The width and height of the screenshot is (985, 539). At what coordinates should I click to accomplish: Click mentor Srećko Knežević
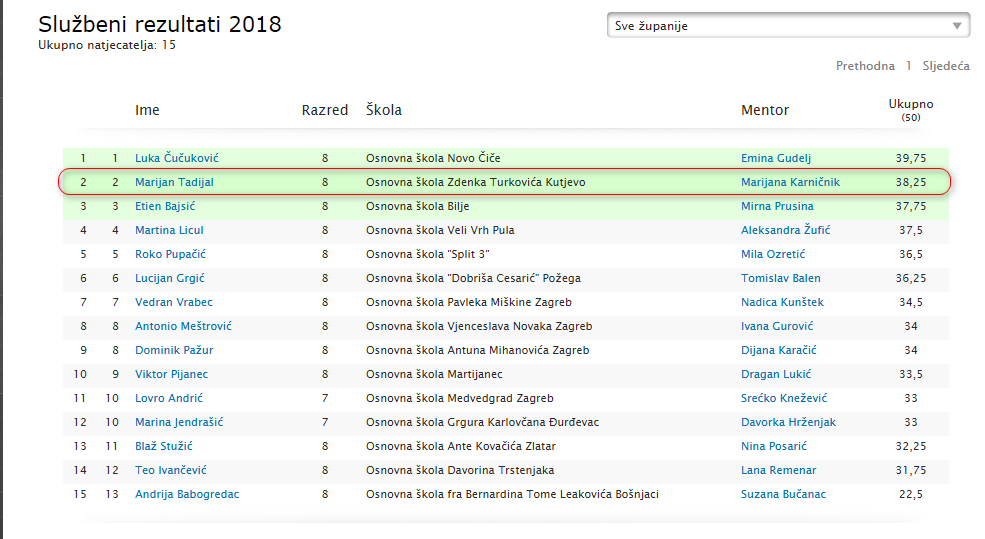click(x=784, y=398)
